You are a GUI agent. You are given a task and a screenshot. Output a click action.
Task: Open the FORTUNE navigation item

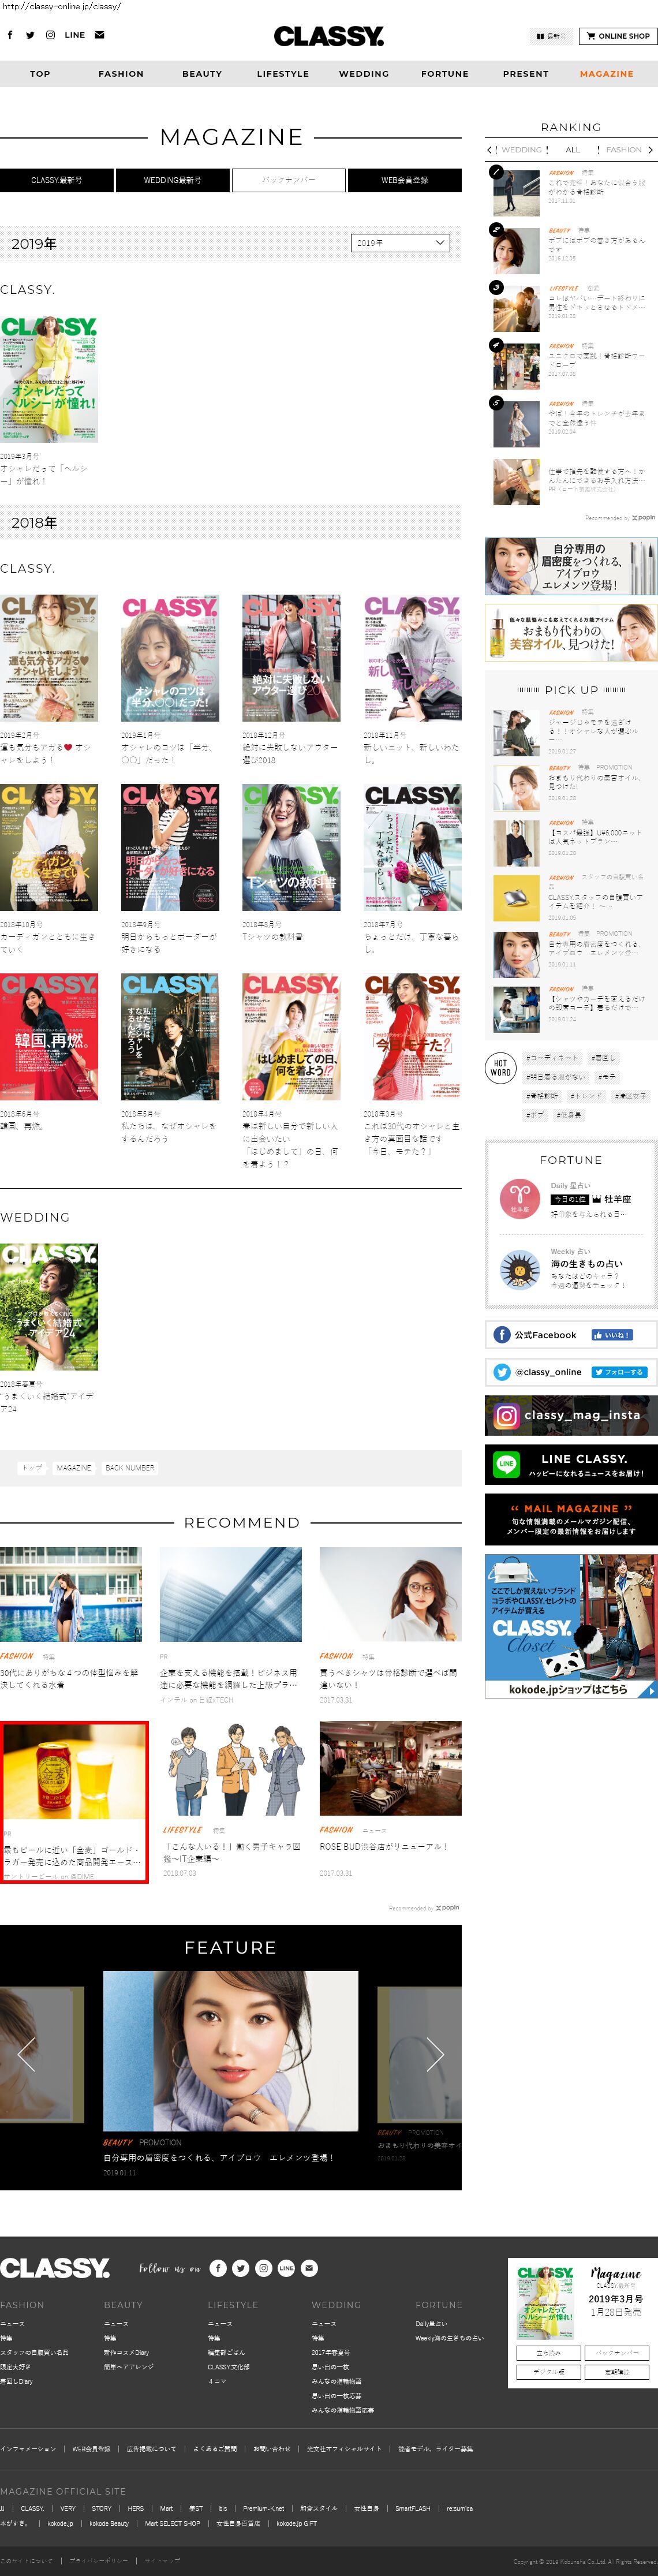coord(445,74)
